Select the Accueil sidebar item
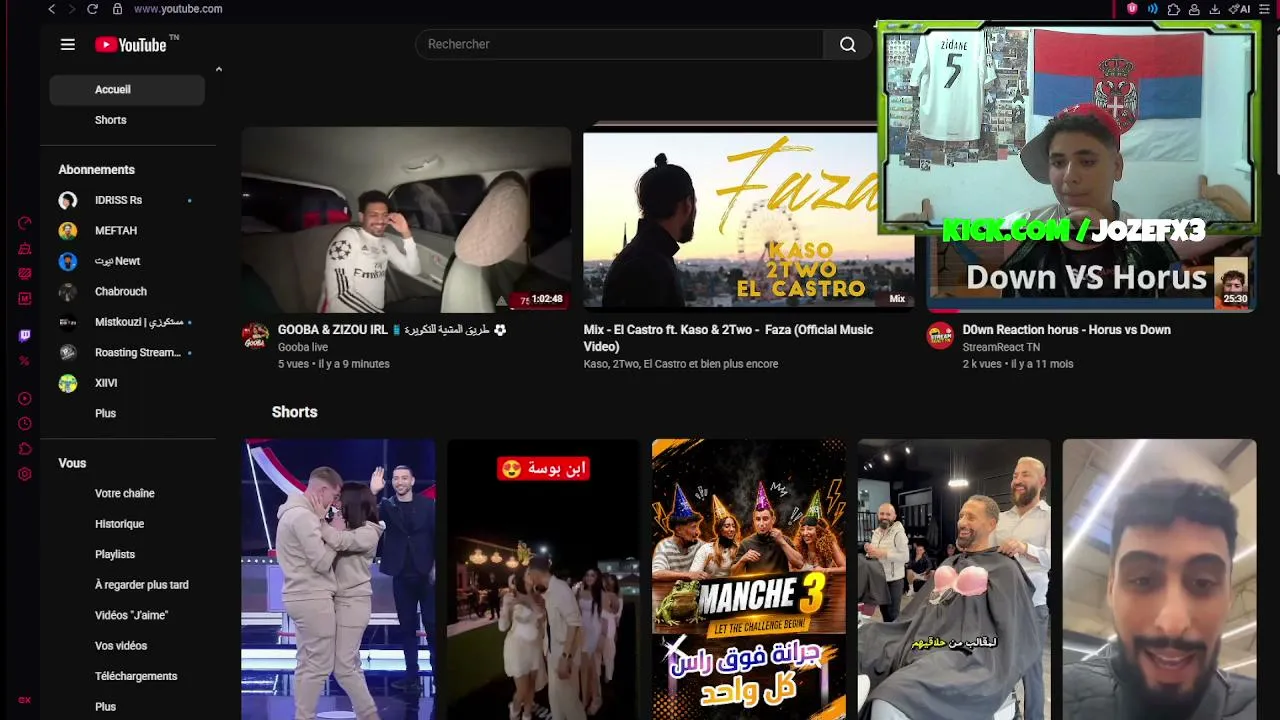This screenshot has height=720, width=1280. click(128, 90)
